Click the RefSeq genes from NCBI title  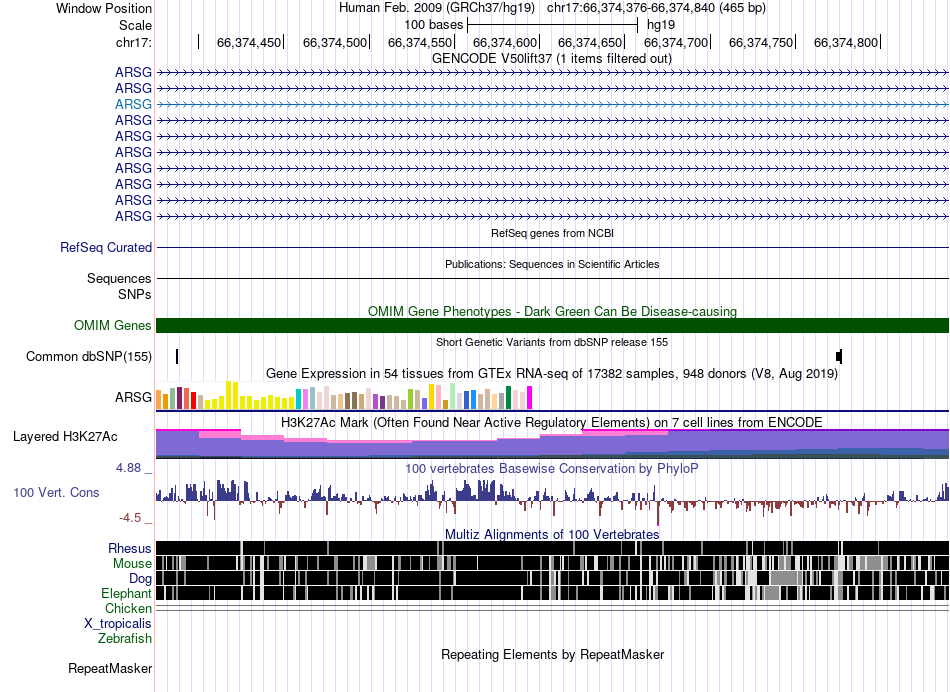tap(552, 233)
